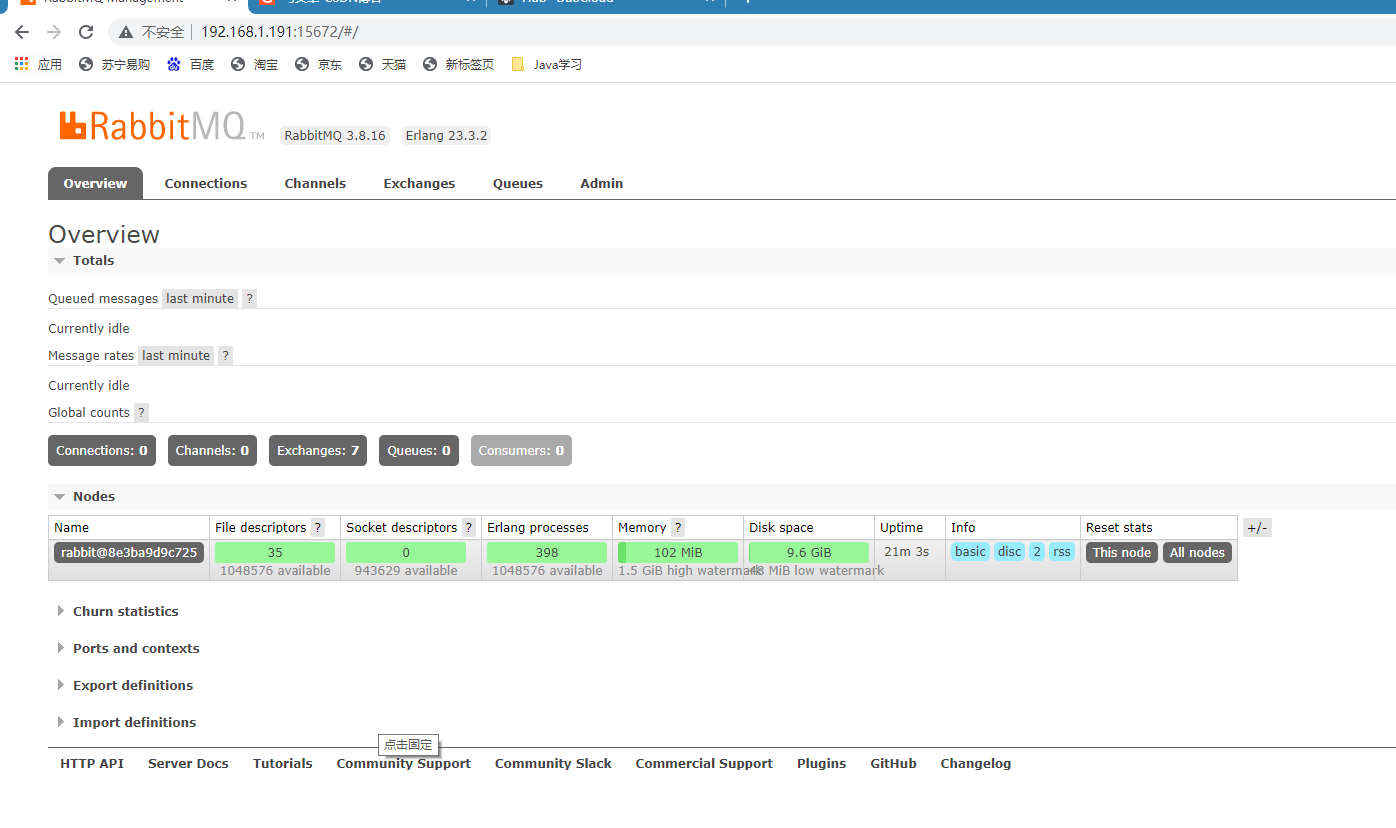Click the info tag labeled 2
Screen dimensions: 1396x828
tap(1037, 552)
